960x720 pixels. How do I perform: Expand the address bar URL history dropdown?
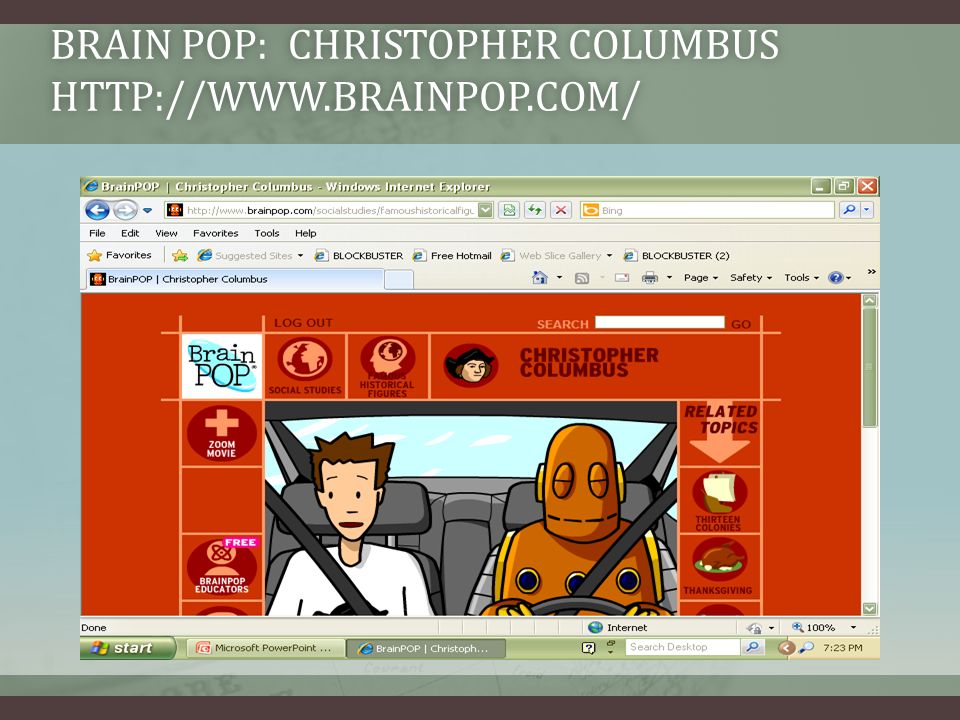tap(485, 210)
